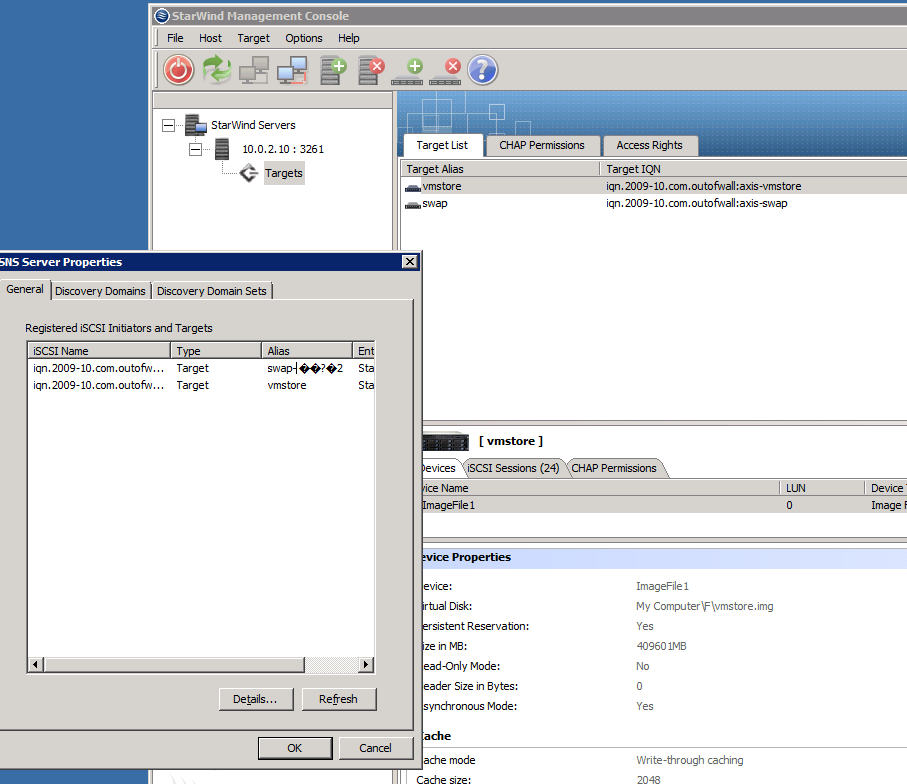This screenshot has width=907, height=784.
Task: Open the vmstore CHAP Permissions tab
Action: [x=614, y=468]
